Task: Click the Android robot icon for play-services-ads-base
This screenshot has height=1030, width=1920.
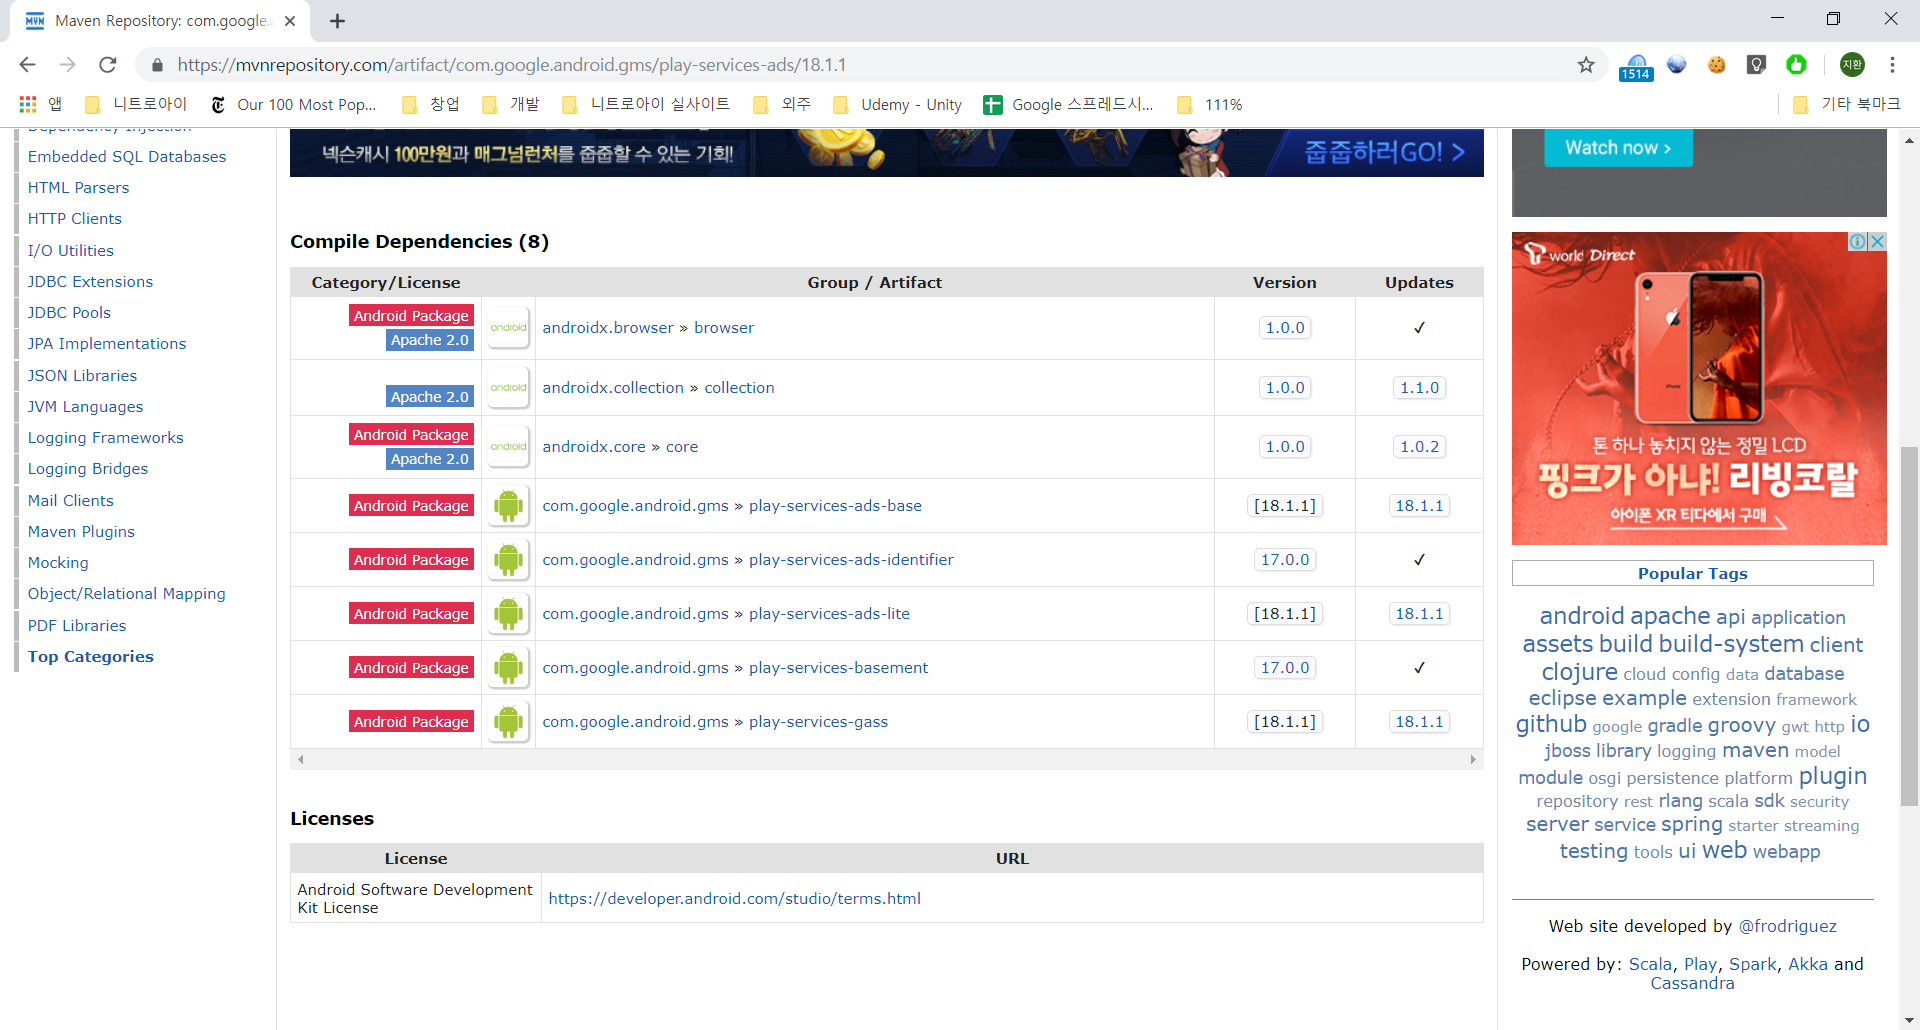Action: [x=508, y=506]
